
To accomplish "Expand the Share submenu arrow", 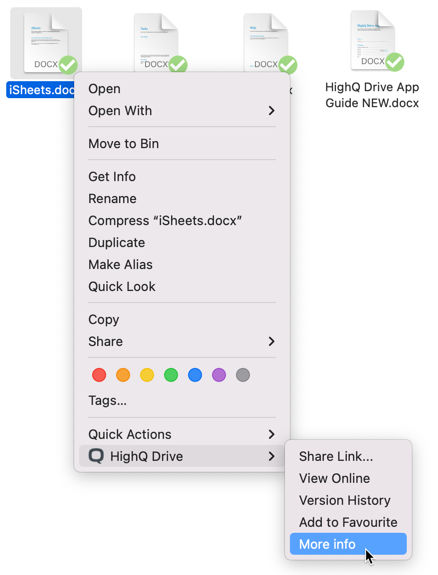I will tap(271, 341).
